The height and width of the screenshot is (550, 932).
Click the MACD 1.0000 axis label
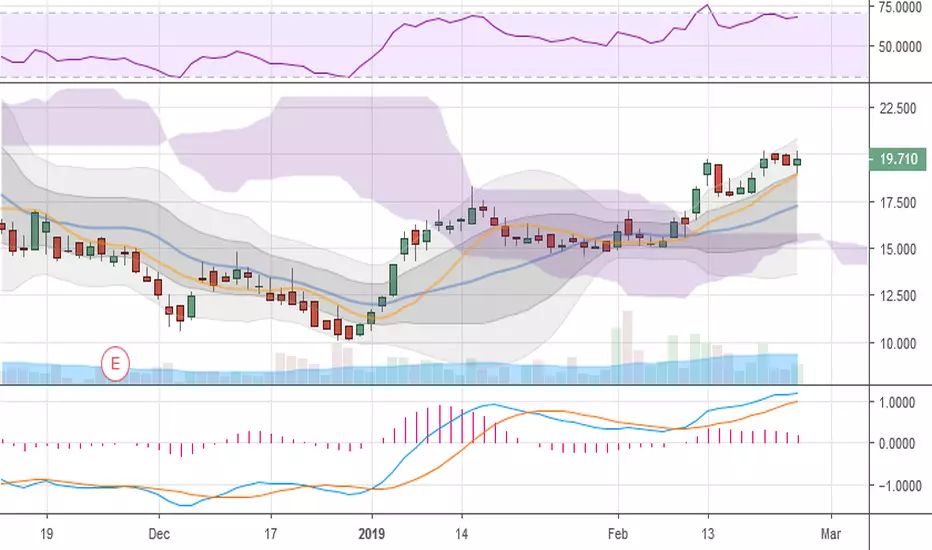[898, 403]
